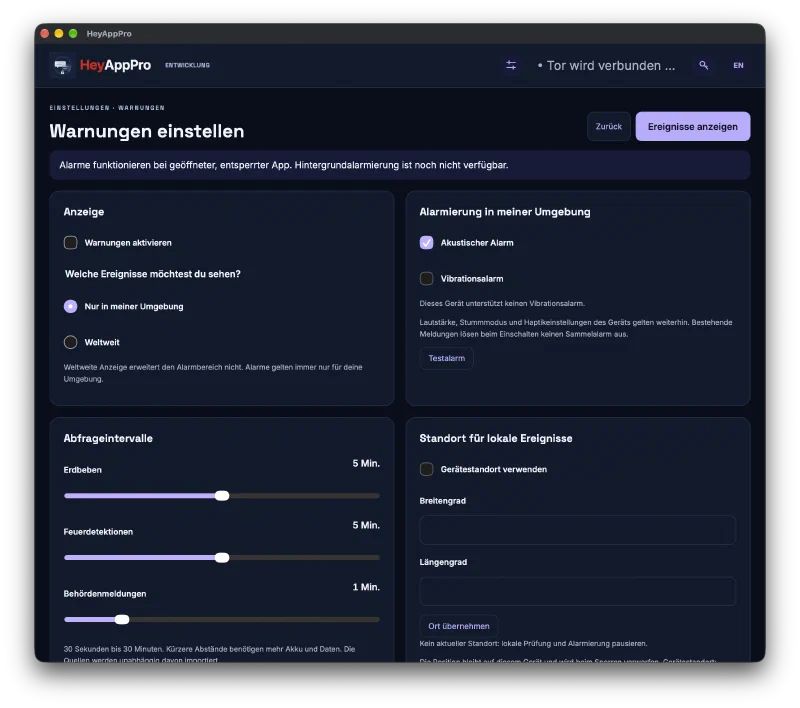Click the Warnungen einstellen heading
This screenshot has width=800, height=708.
click(x=147, y=132)
